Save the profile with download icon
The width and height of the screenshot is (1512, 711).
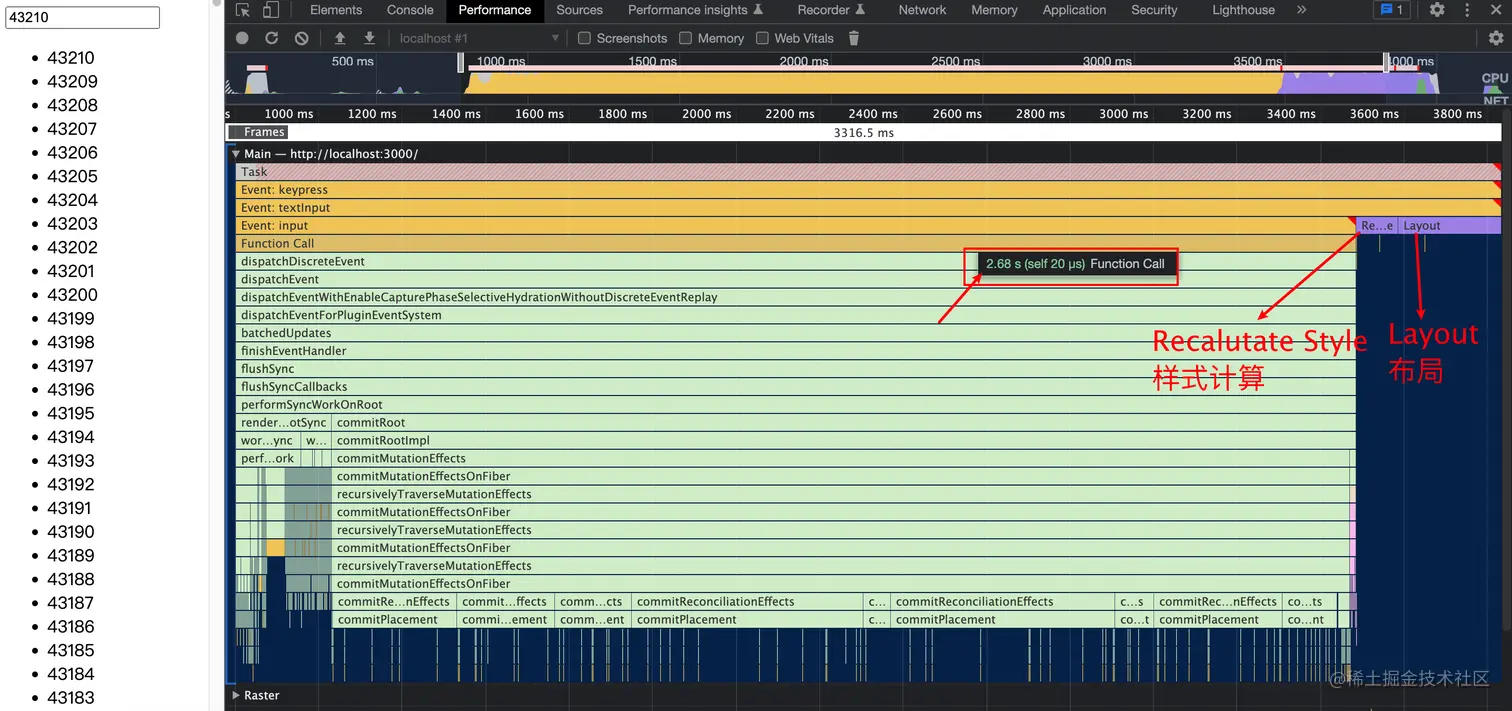(369, 38)
